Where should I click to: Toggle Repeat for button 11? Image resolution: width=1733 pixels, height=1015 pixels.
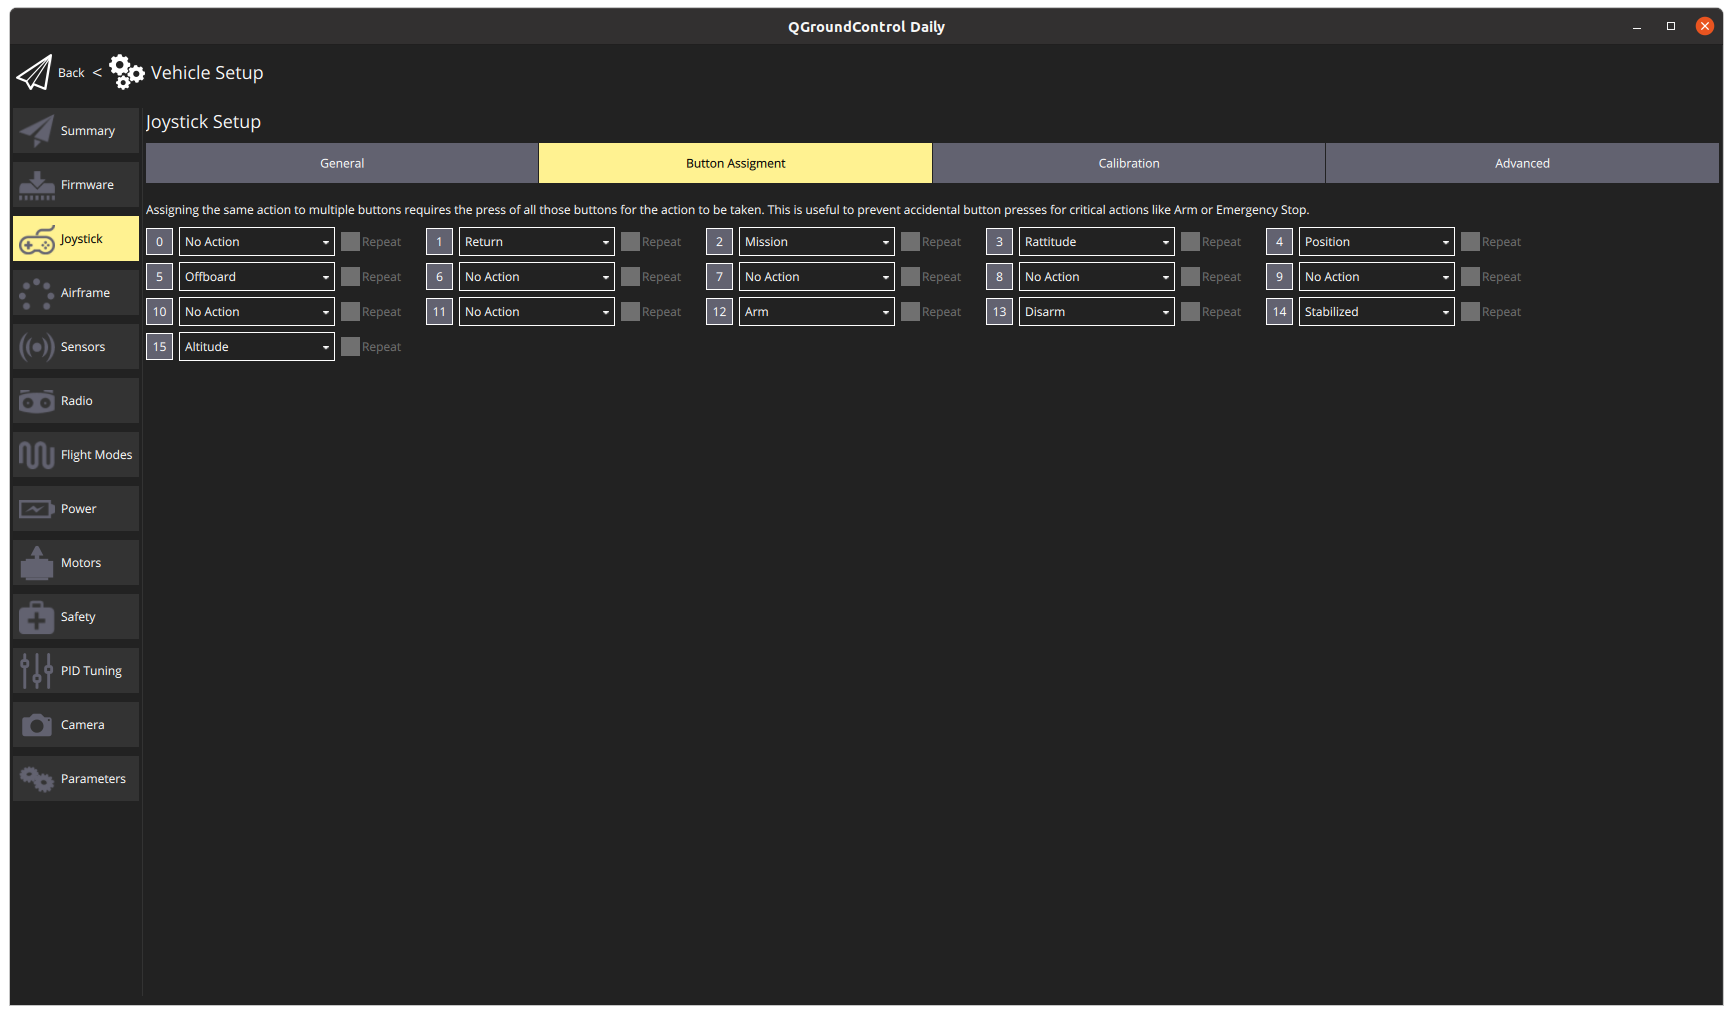click(630, 312)
